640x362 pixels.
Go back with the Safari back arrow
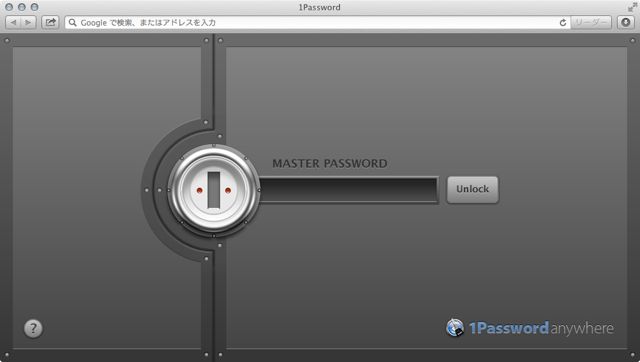pyautogui.click(x=13, y=22)
